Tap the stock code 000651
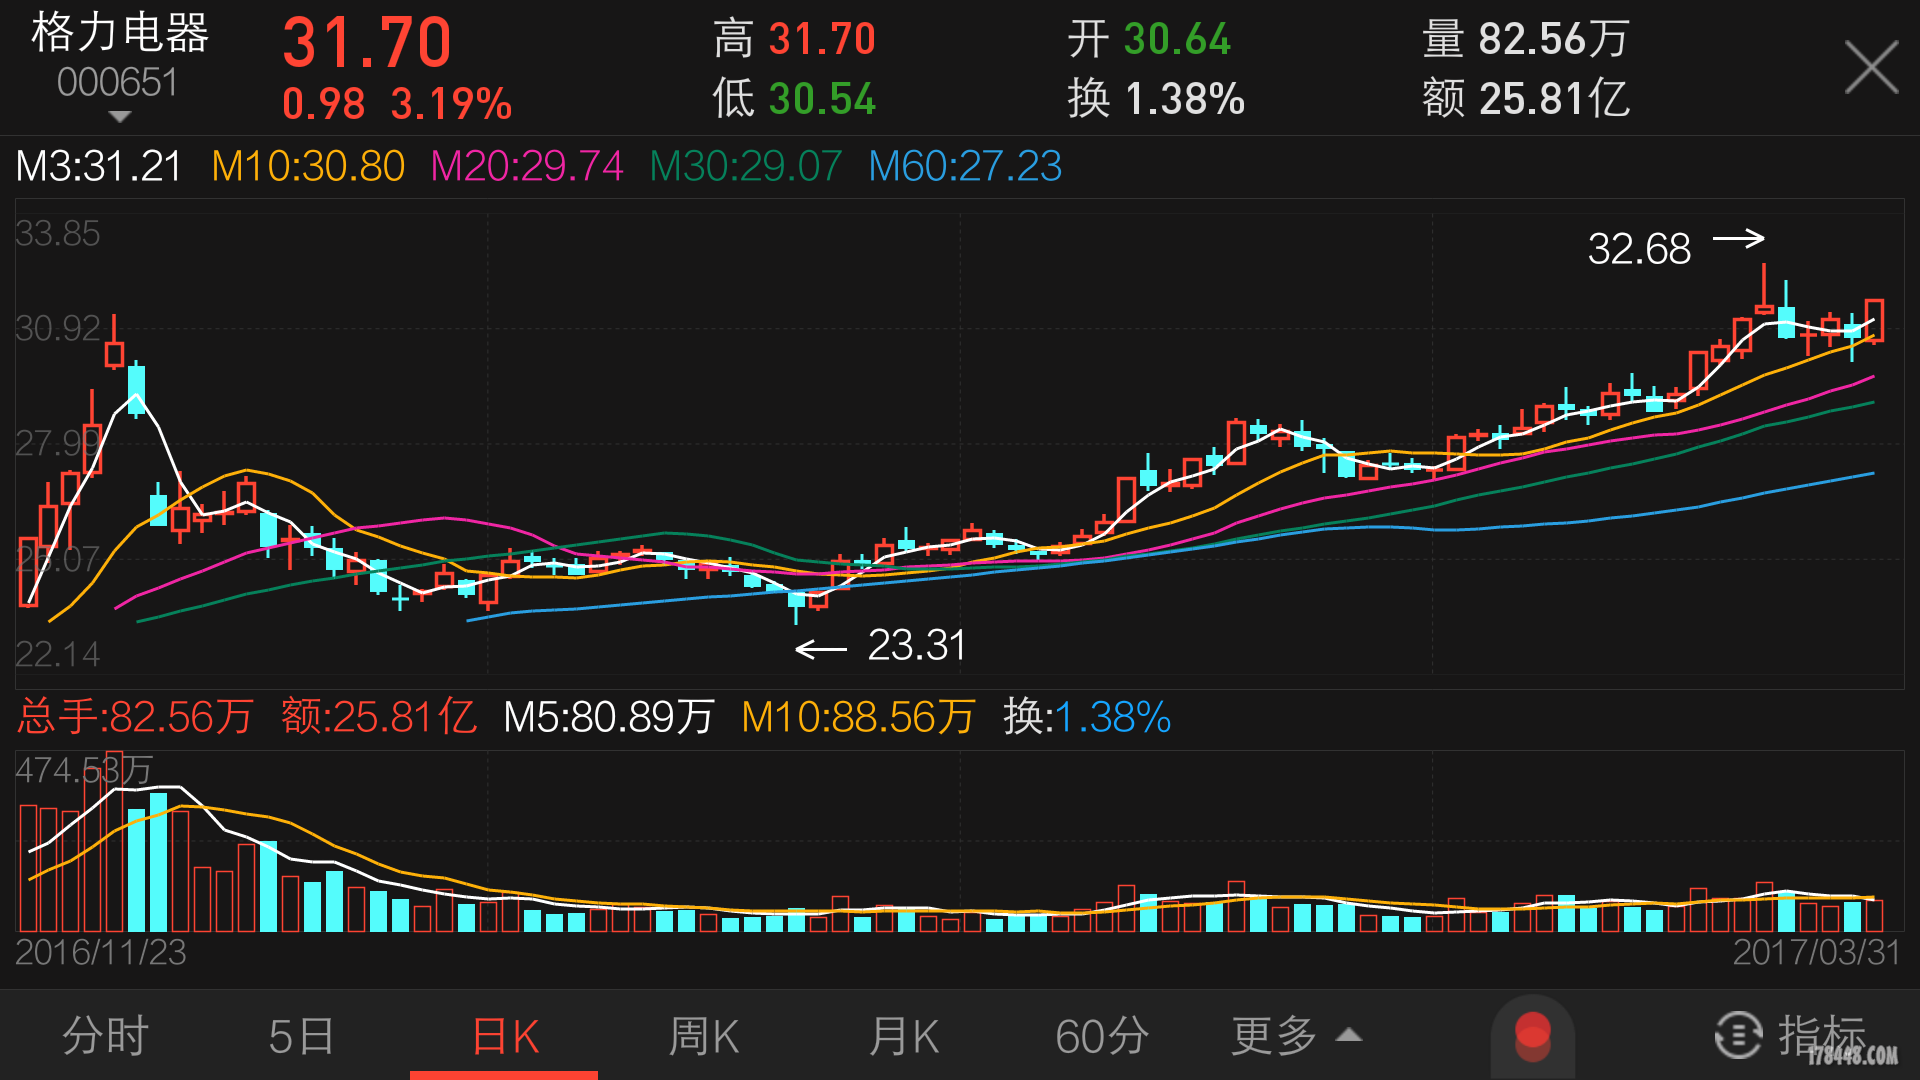 coord(117,83)
